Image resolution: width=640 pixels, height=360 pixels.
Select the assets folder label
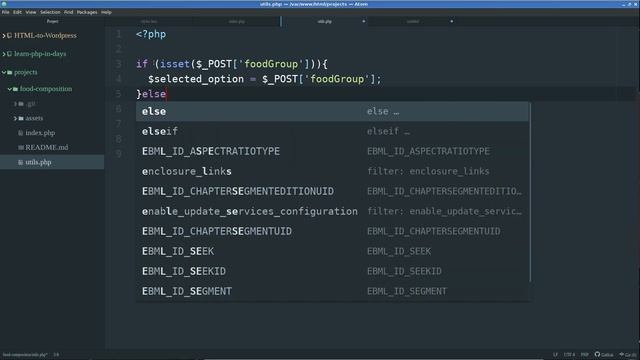(34, 118)
